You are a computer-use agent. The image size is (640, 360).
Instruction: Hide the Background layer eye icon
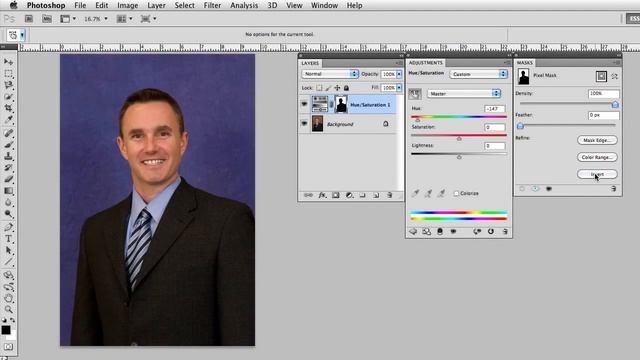(x=304, y=124)
